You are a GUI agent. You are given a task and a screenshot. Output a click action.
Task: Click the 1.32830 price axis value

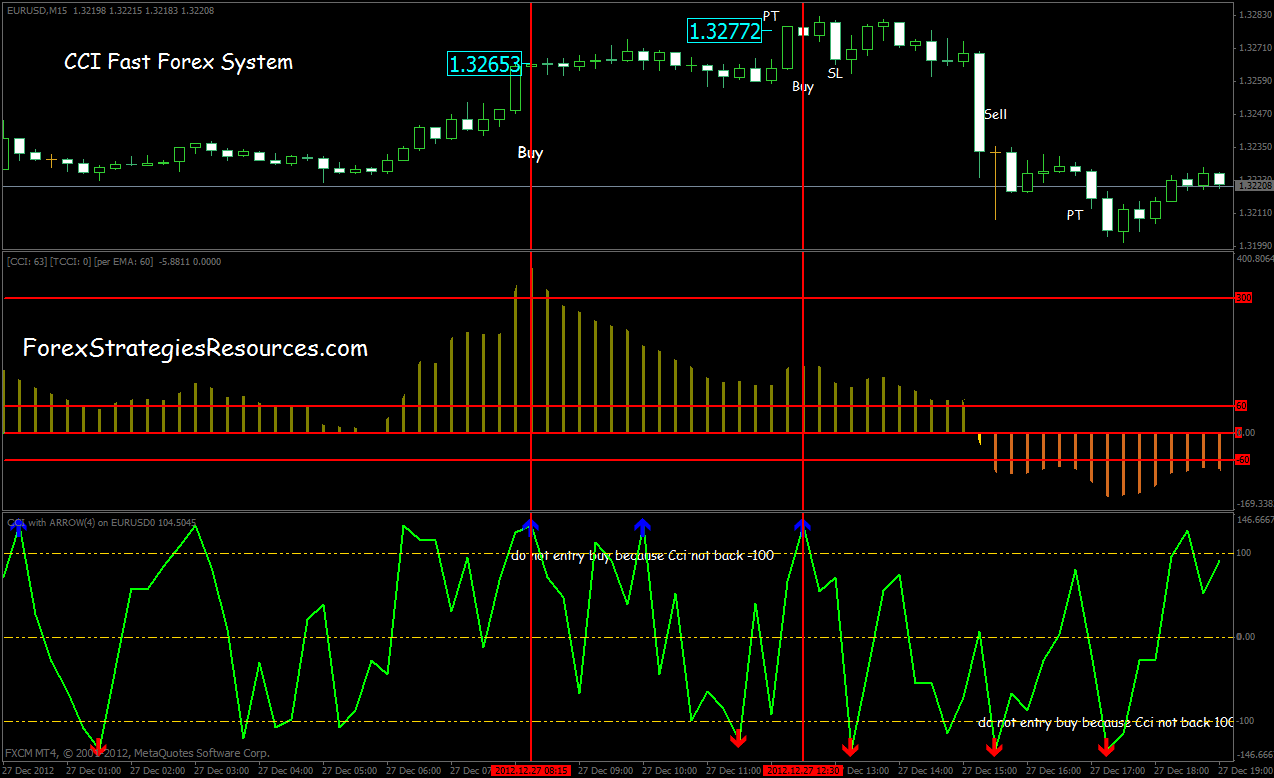pos(1254,15)
